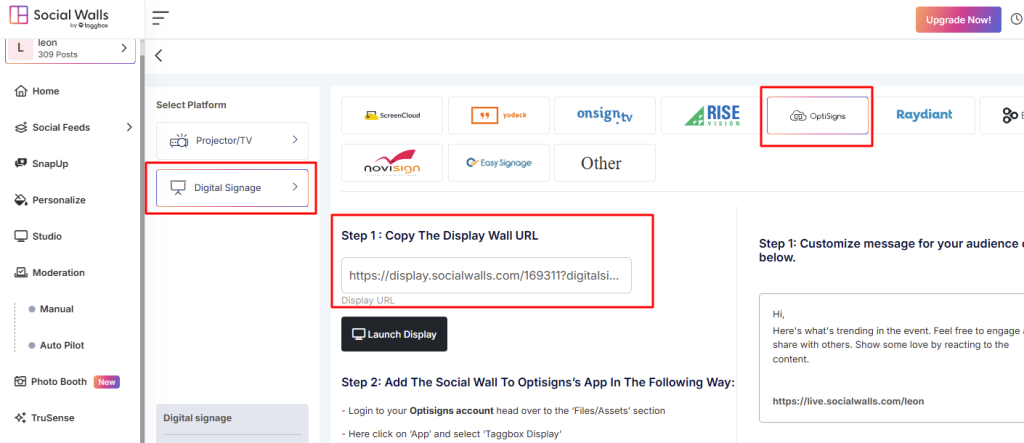Click the clock icon beside Upgrade Now

pos(1017,20)
